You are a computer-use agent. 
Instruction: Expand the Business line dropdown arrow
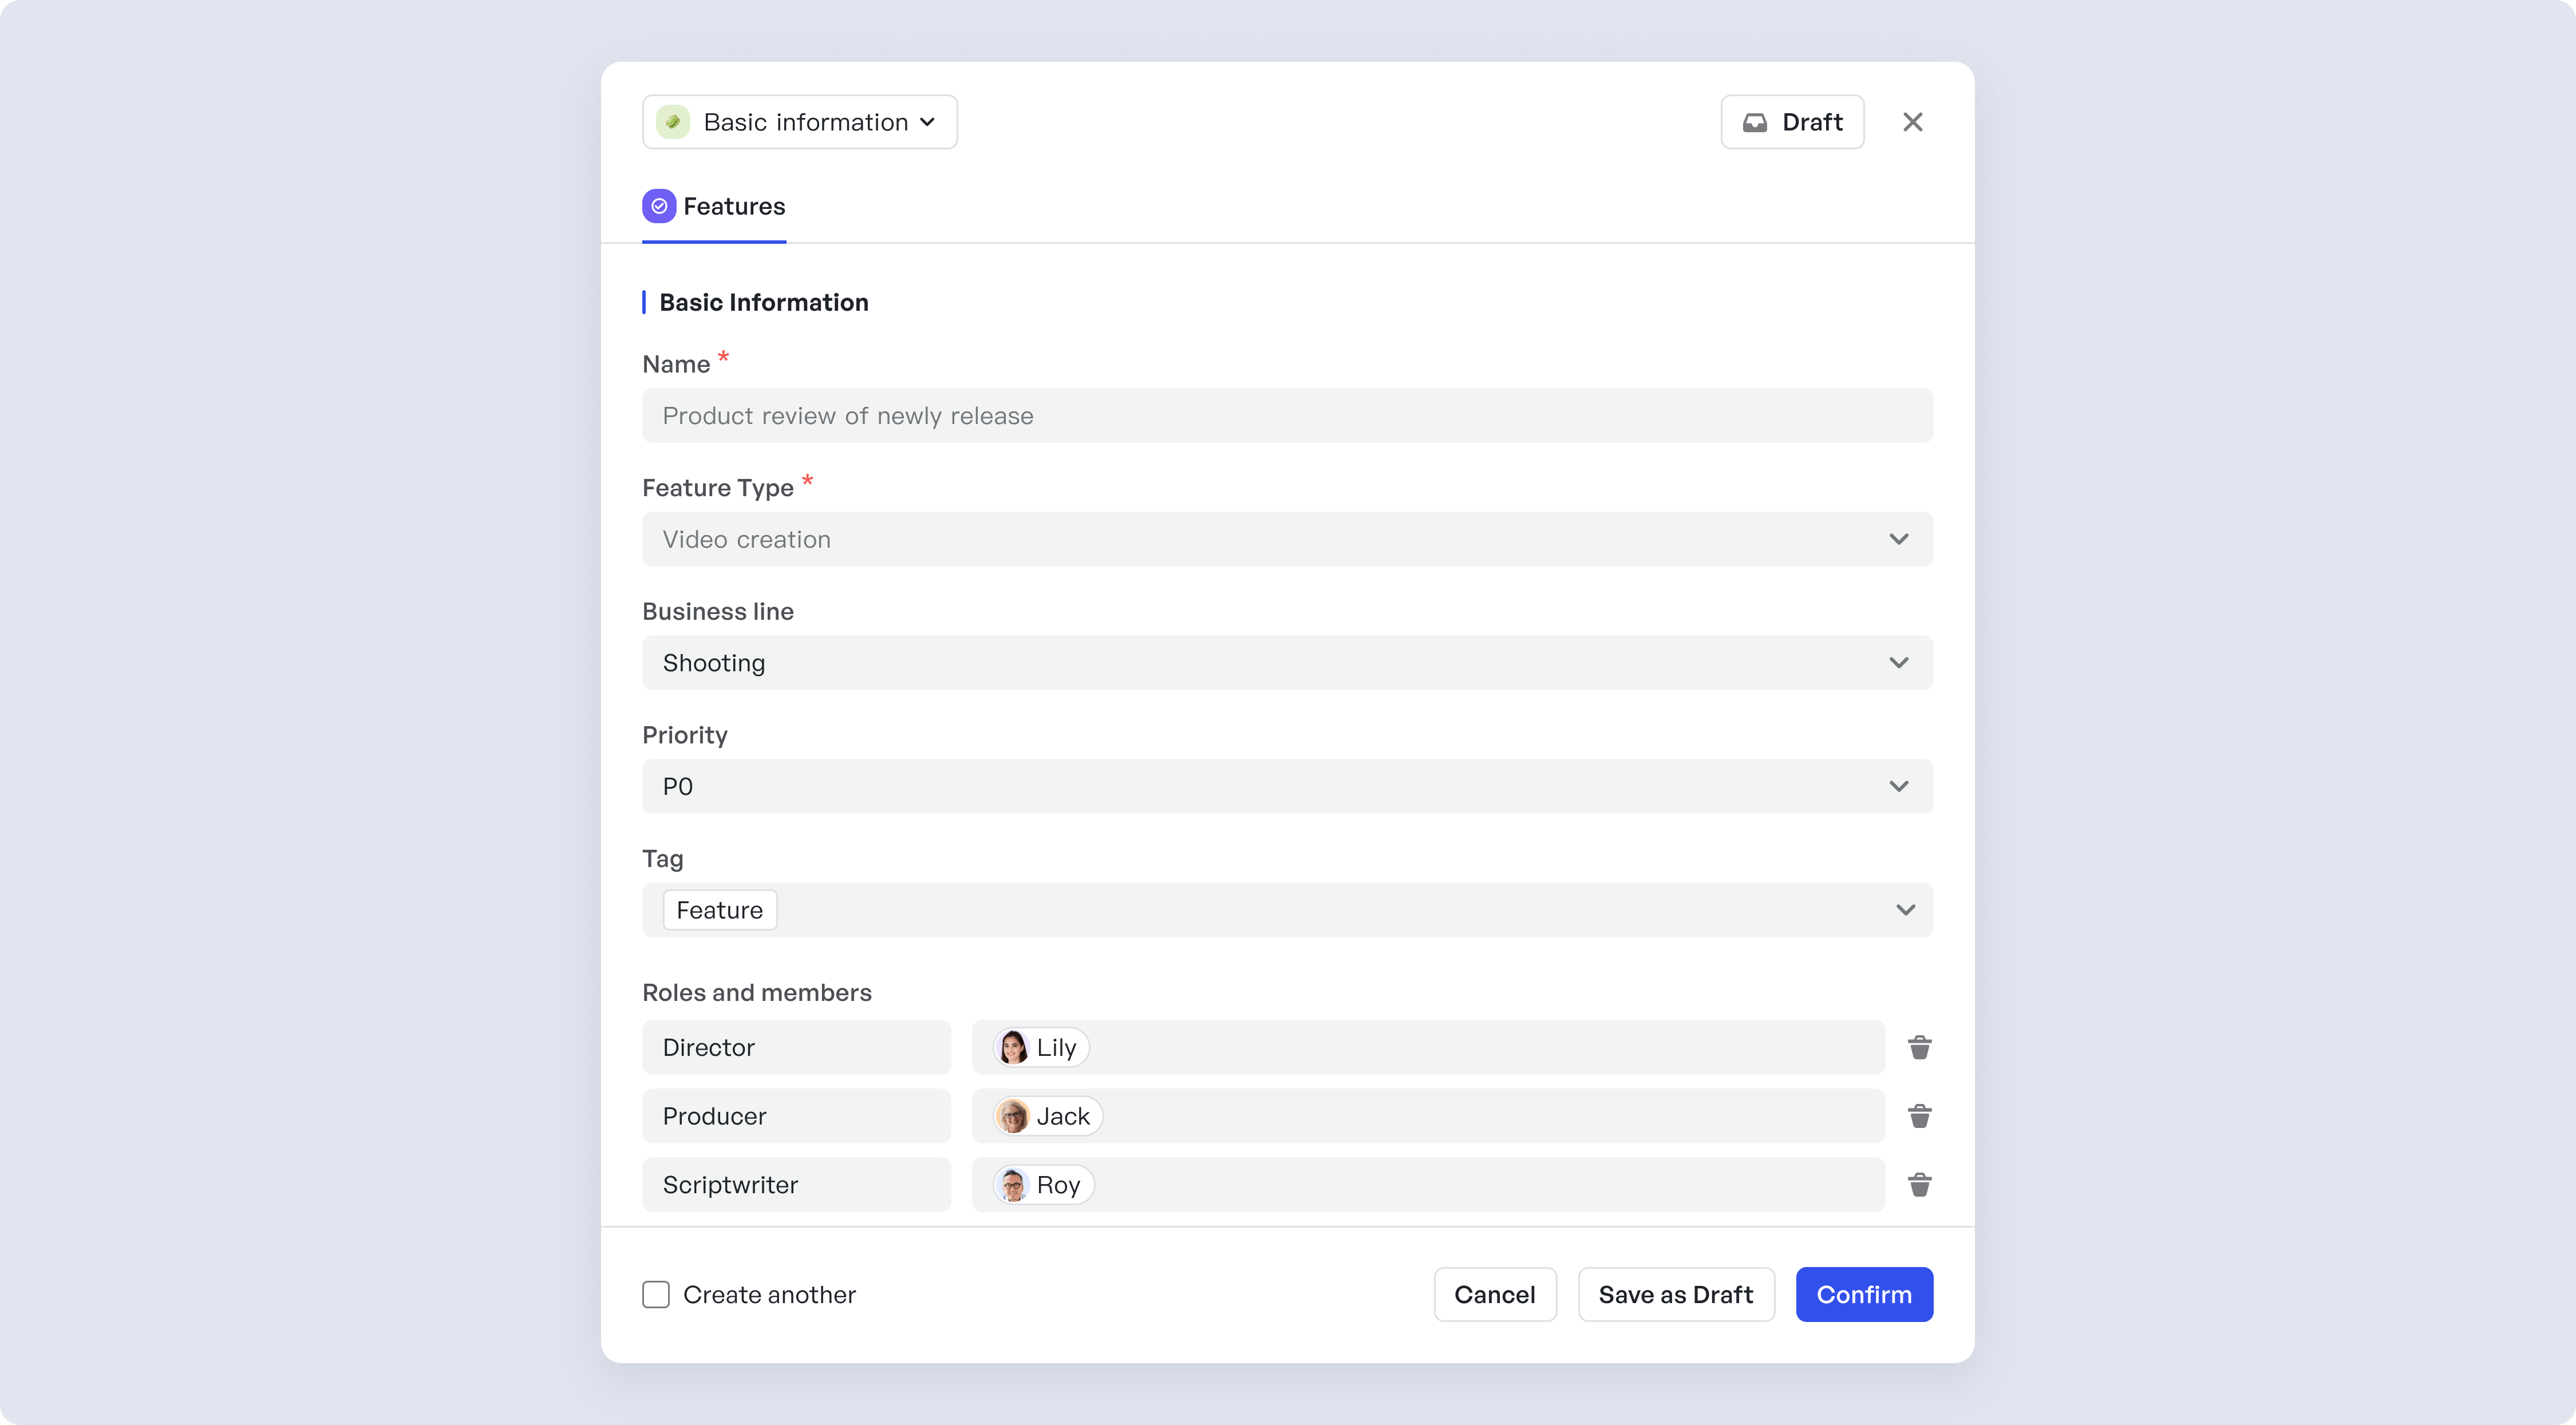tap(1898, 663)
